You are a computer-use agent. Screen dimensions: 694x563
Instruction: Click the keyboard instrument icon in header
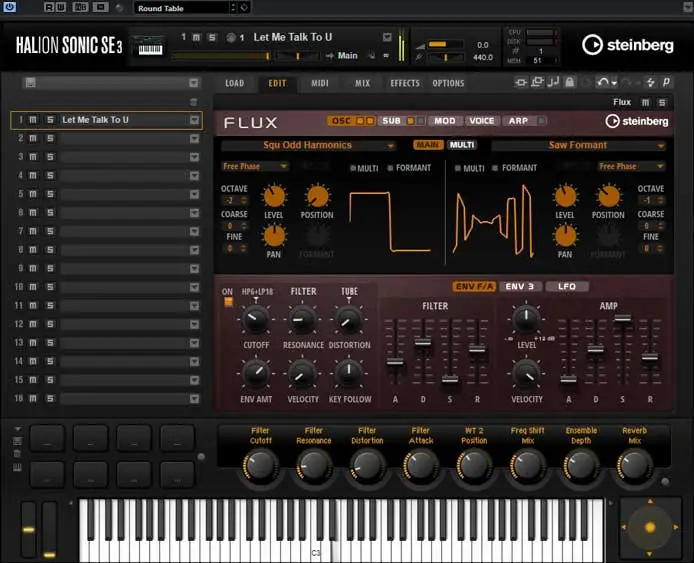pyautogui.click(x=150, y=46)
